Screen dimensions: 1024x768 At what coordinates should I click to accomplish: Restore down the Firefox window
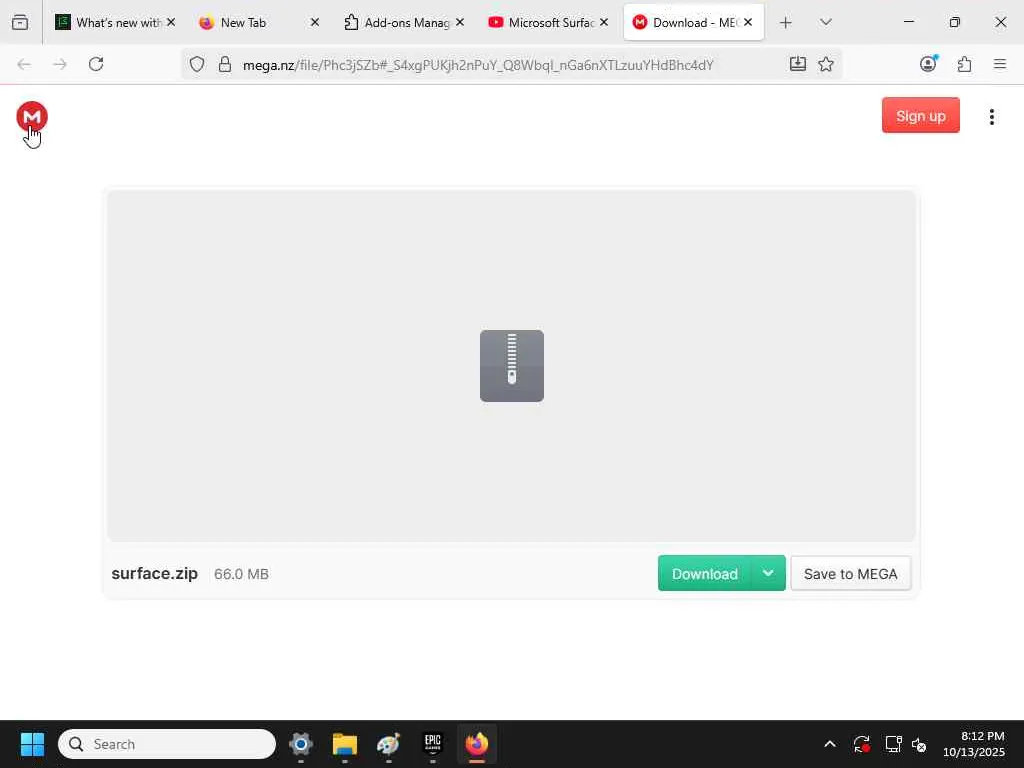[954, 22]
